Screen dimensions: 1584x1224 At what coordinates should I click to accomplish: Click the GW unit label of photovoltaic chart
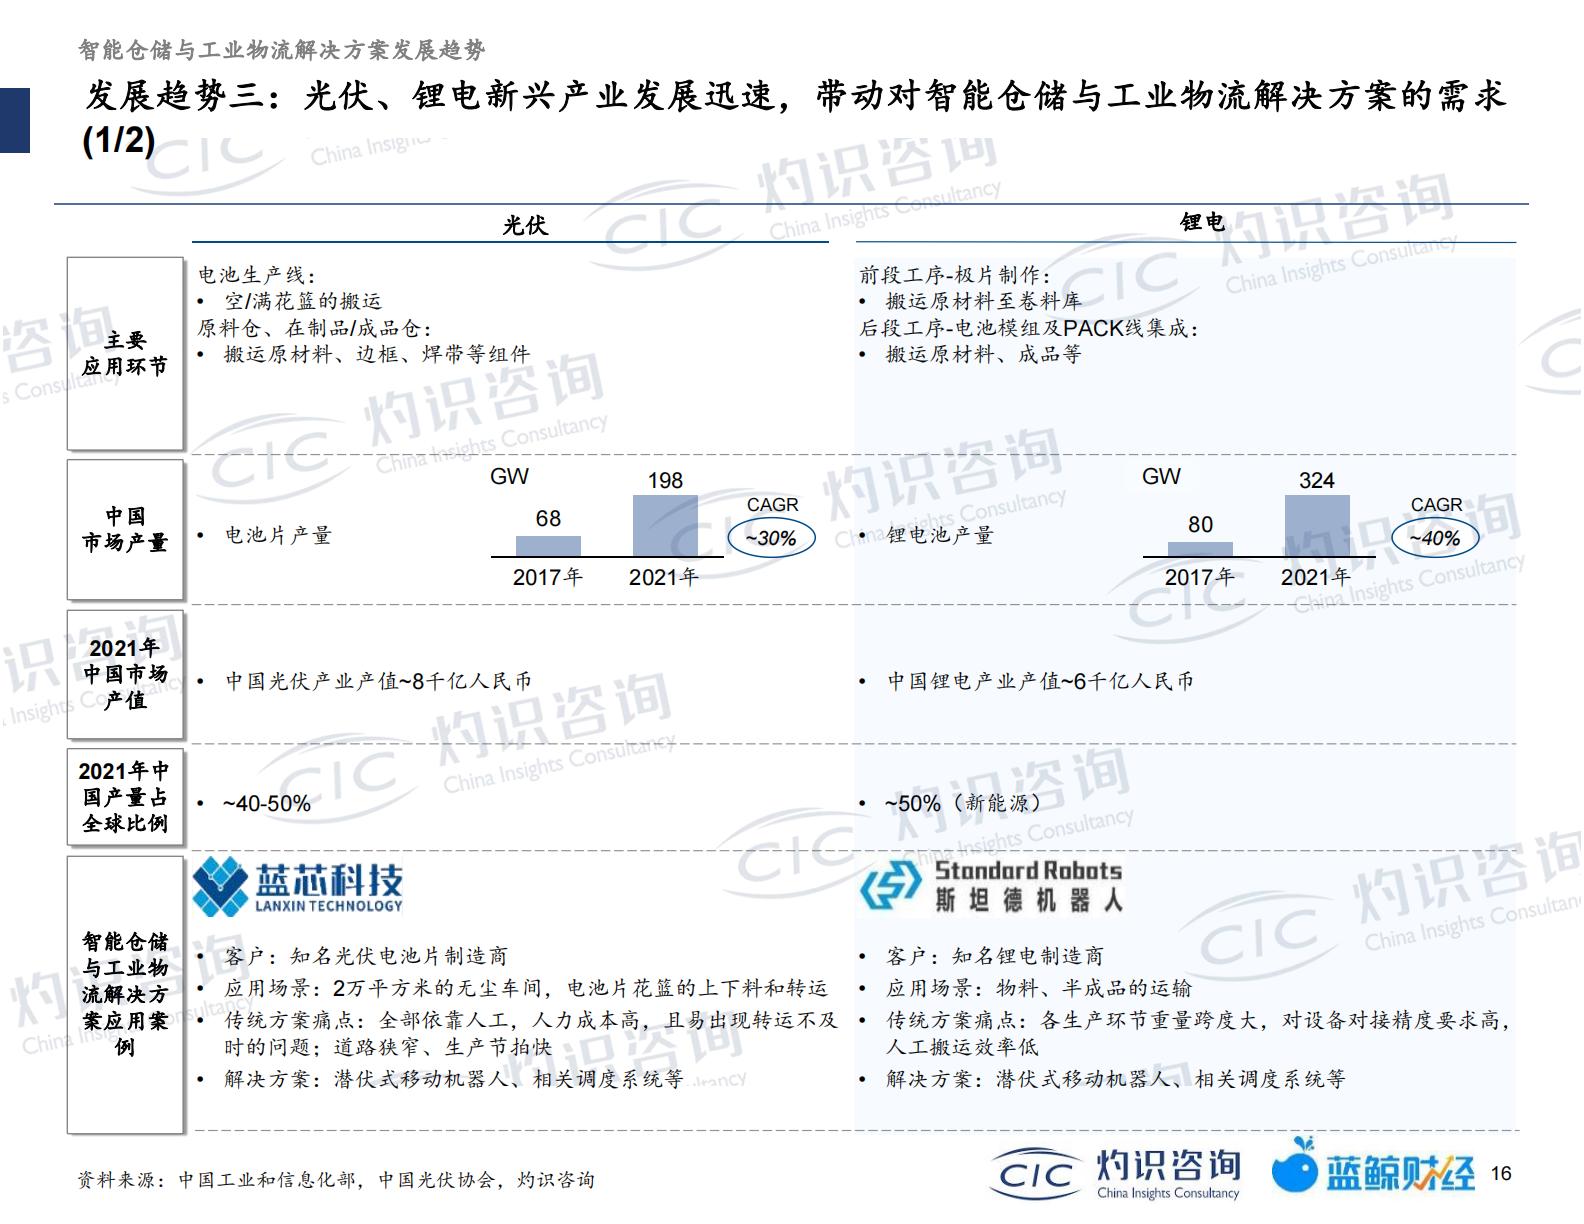click(x=509, y=477)
